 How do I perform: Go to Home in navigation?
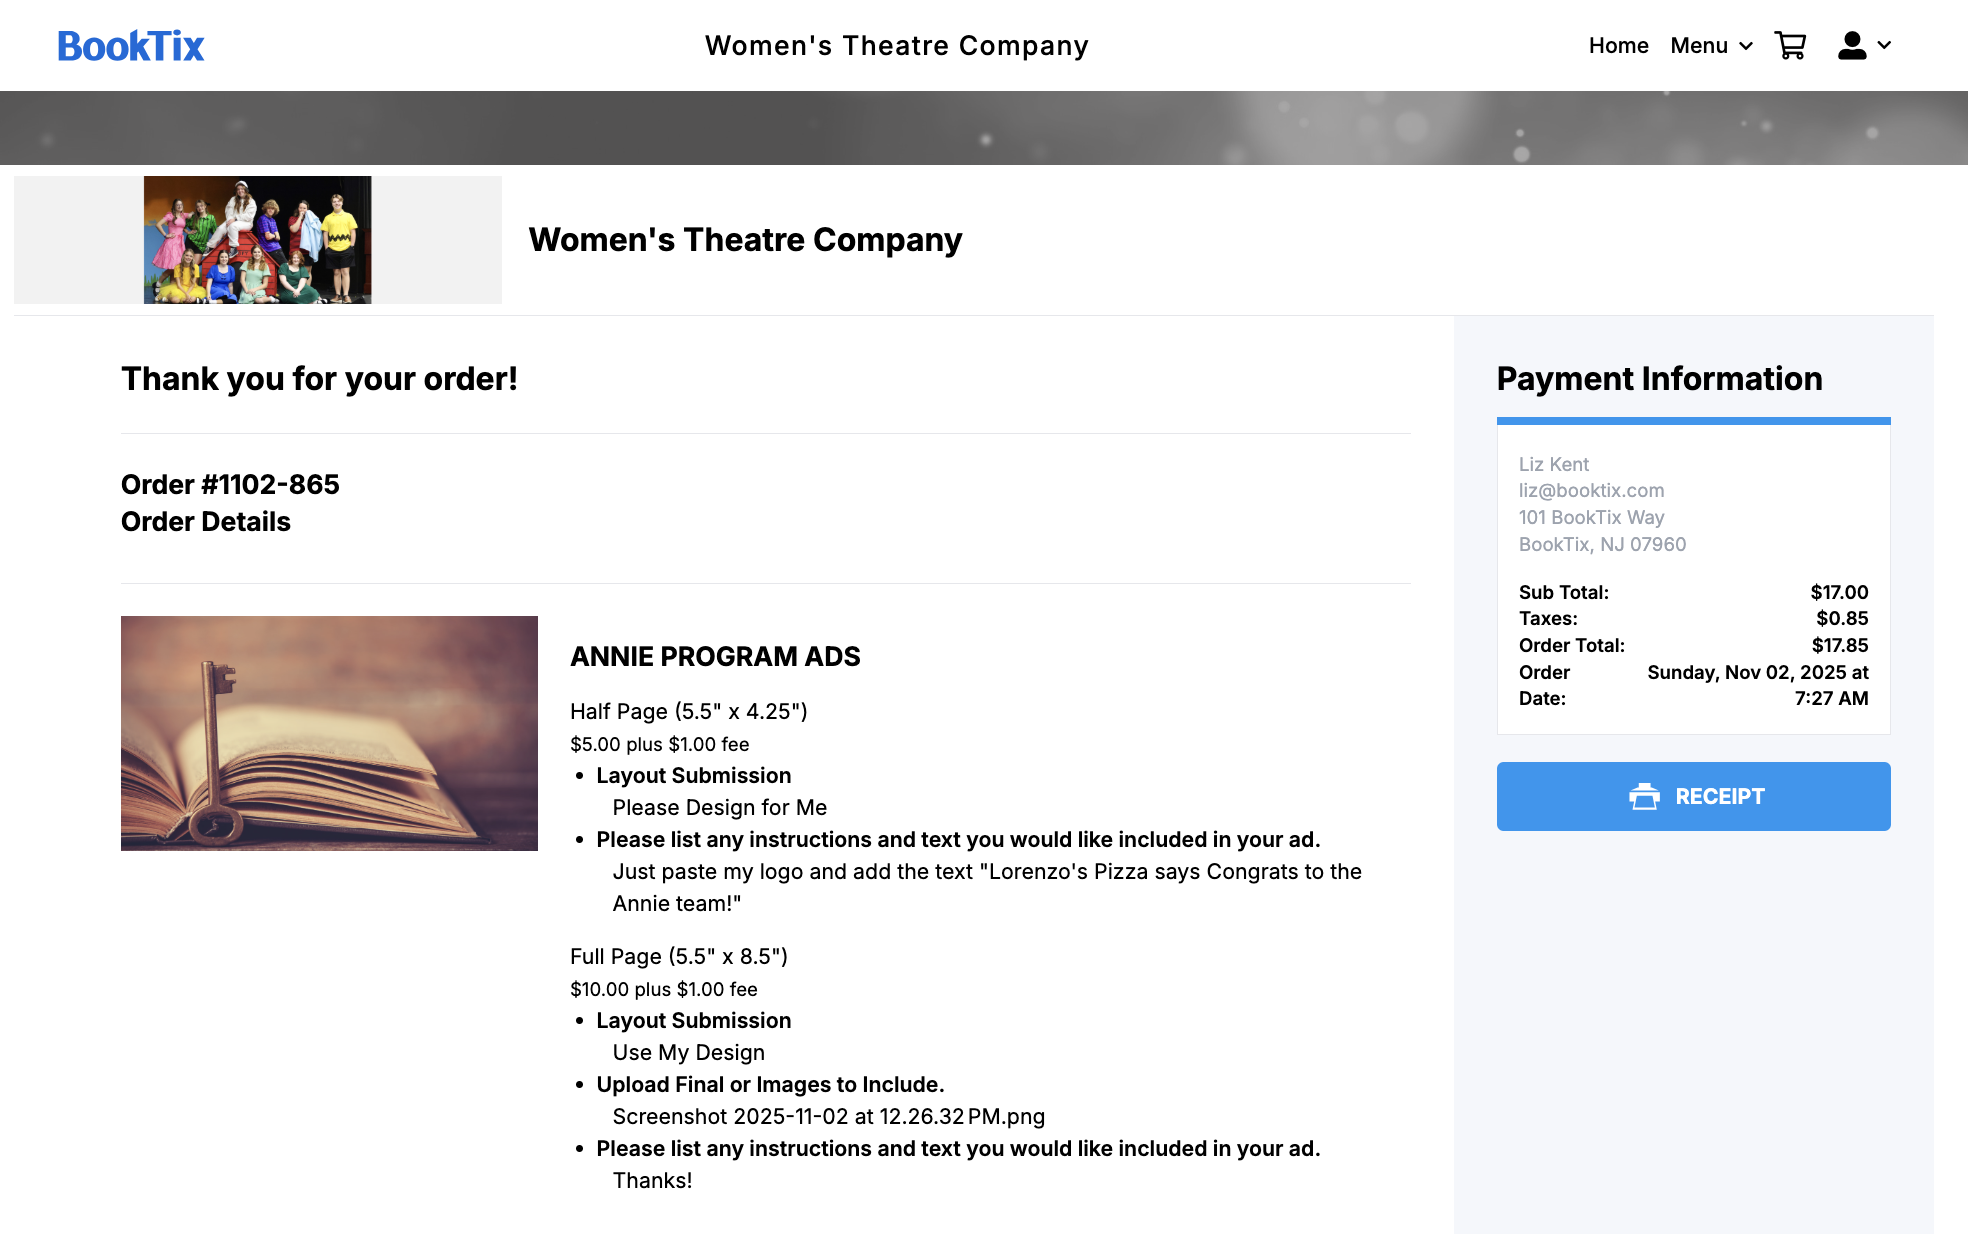click(1618, 45)
